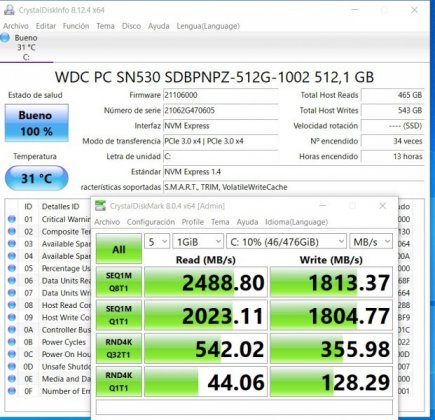Open the test count dropdown showing 5
Image resolution: width=435 pixels, height=420 pixels.
point(157,242)
